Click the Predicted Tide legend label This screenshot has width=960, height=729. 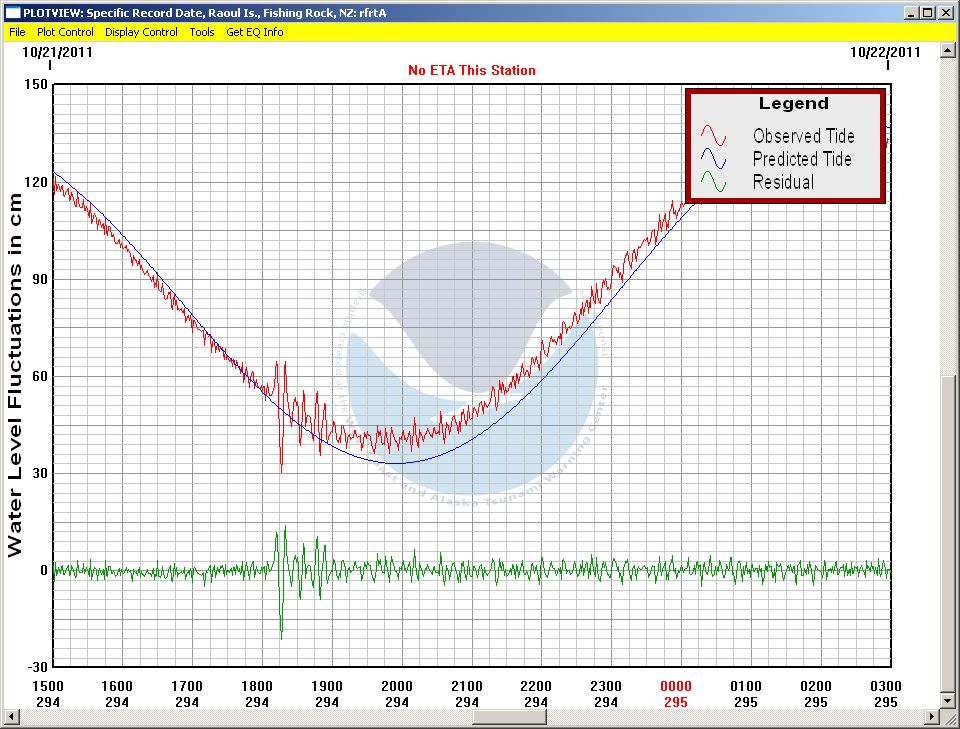[x=802, y=159]
